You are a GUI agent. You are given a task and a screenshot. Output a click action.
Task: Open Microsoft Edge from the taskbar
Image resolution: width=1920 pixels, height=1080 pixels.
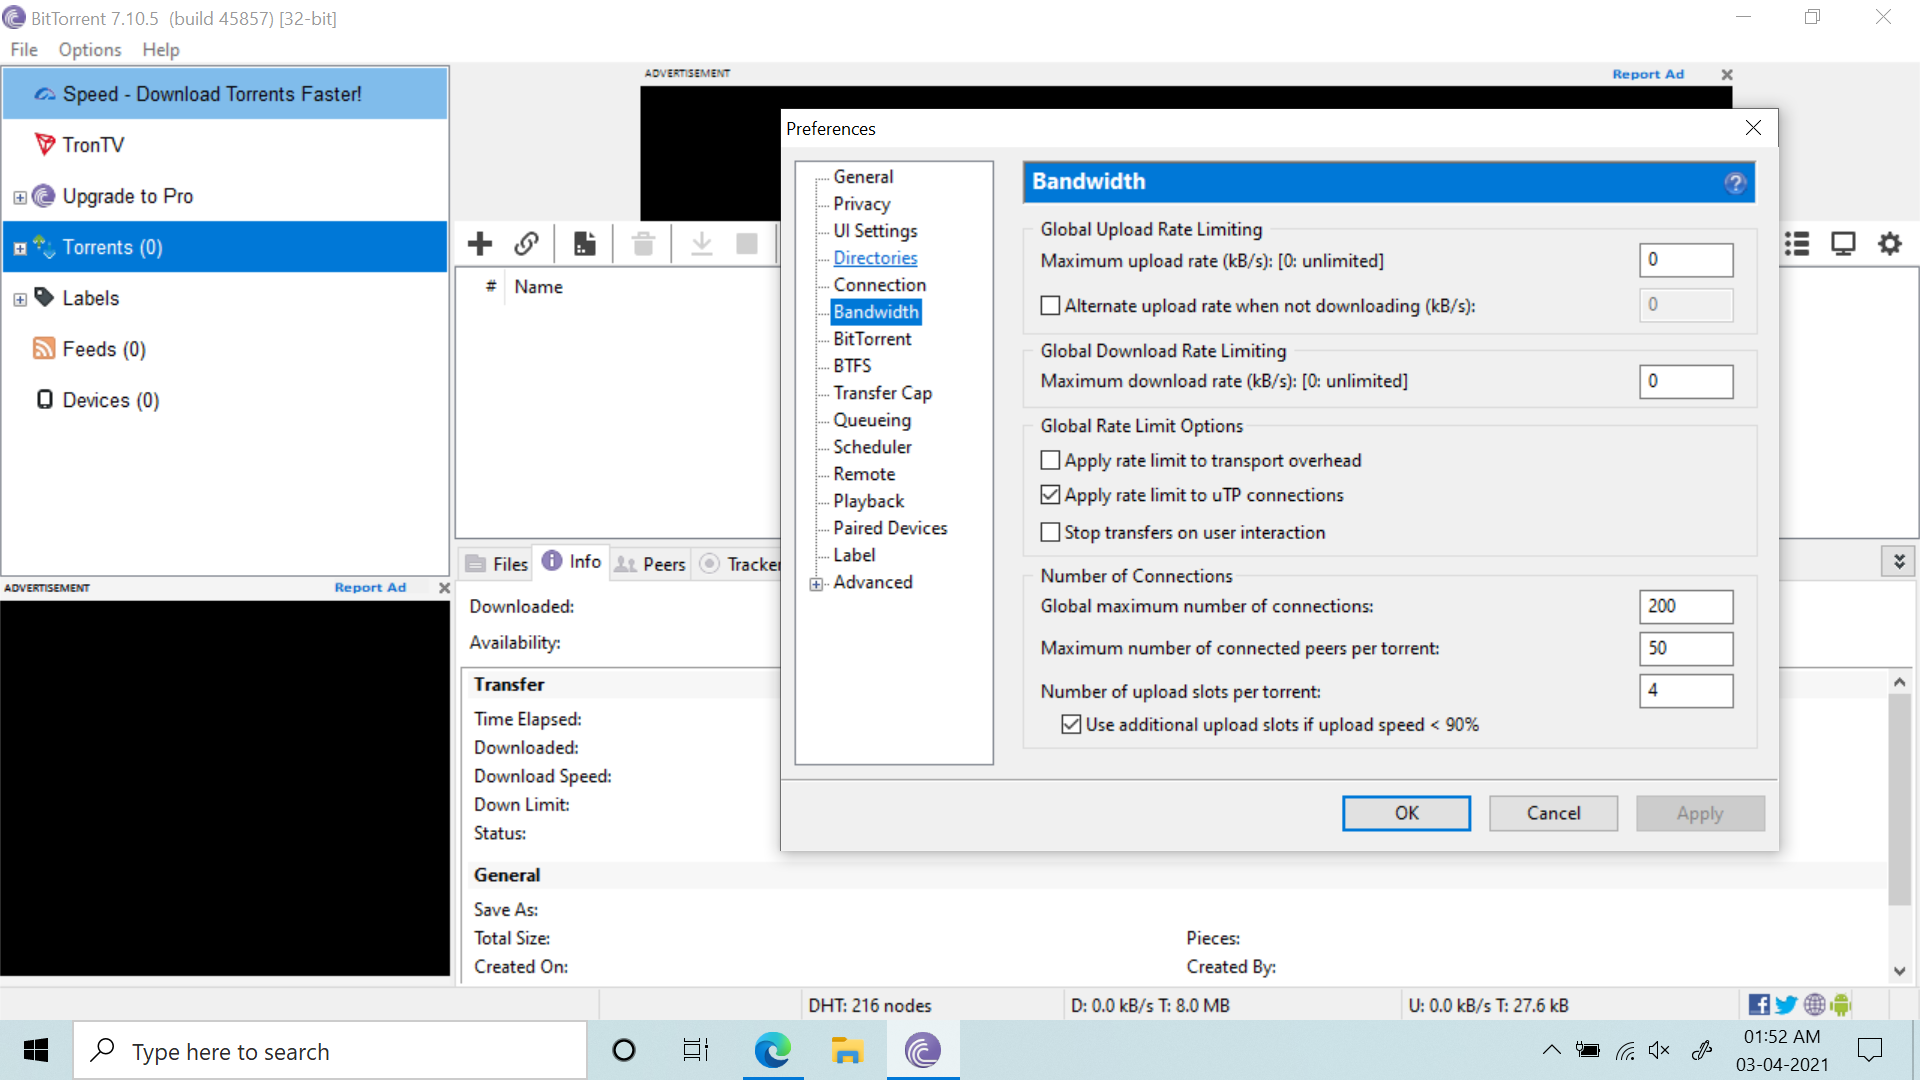click(772, 1050)
